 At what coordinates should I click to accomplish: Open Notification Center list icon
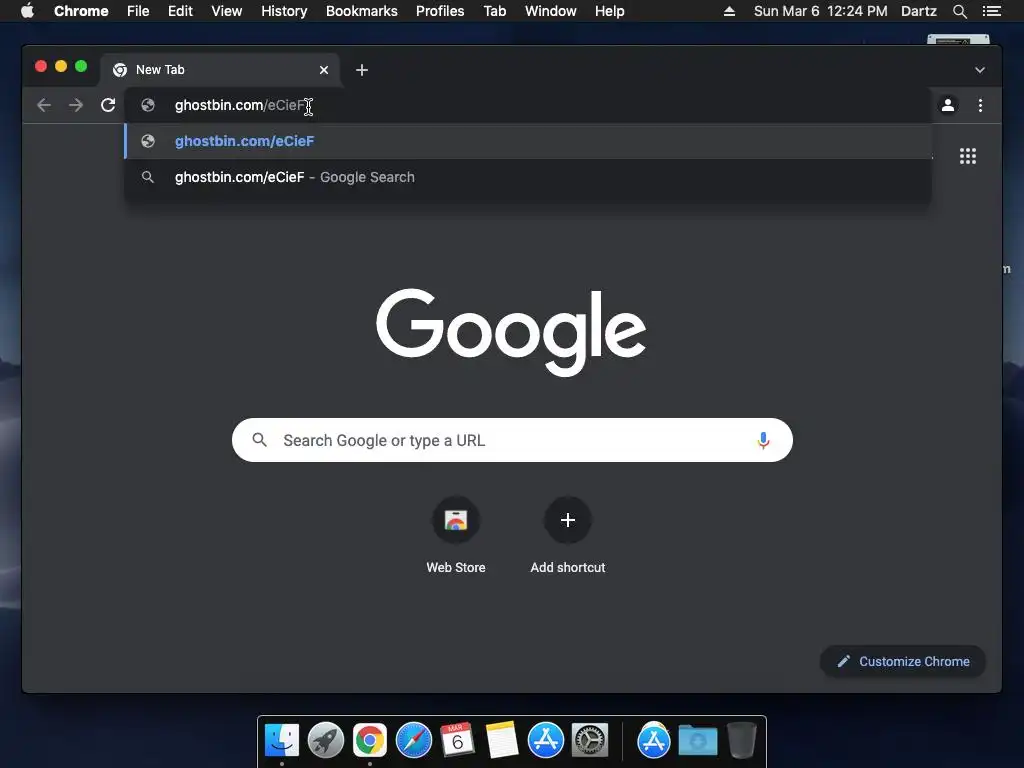click(992, 11)
